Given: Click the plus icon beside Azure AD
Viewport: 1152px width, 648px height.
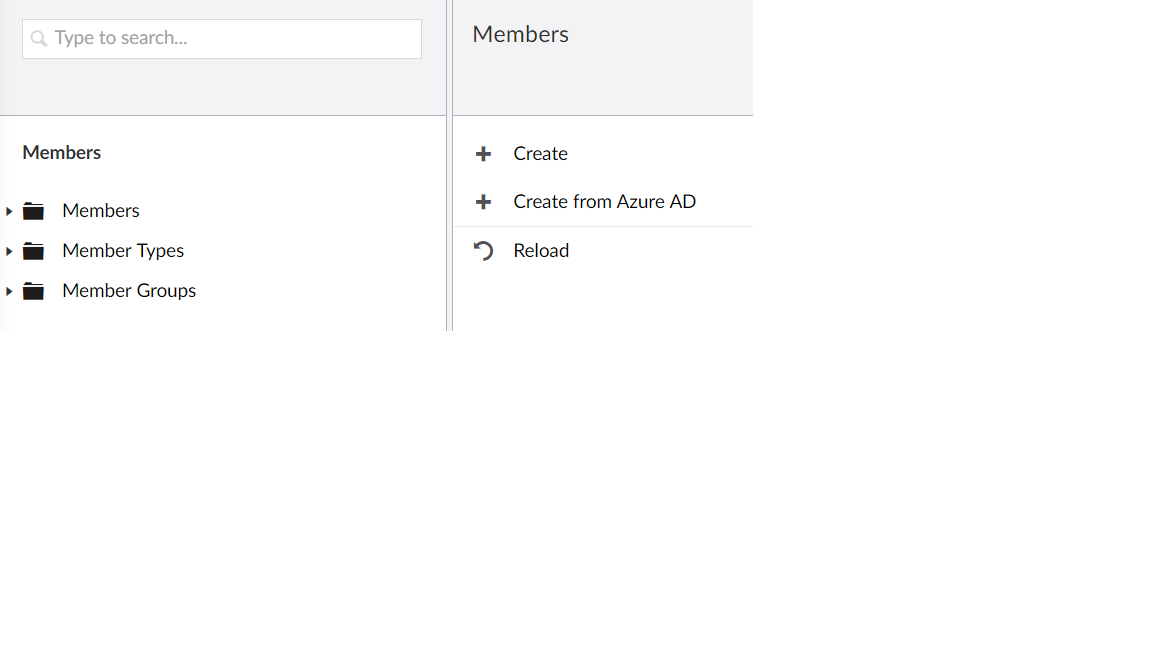Looking at the screenshot, I should [x=483, y=202].
